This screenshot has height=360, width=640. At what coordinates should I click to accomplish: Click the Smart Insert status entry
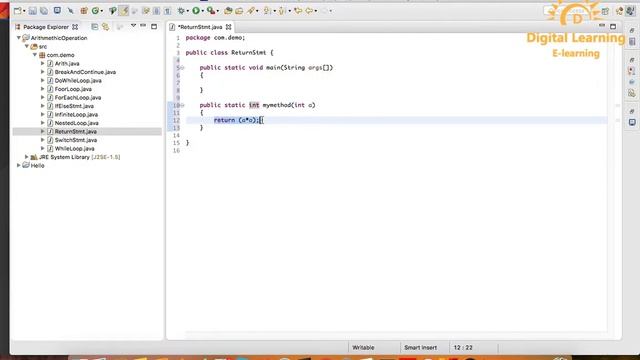pos(420,348)
